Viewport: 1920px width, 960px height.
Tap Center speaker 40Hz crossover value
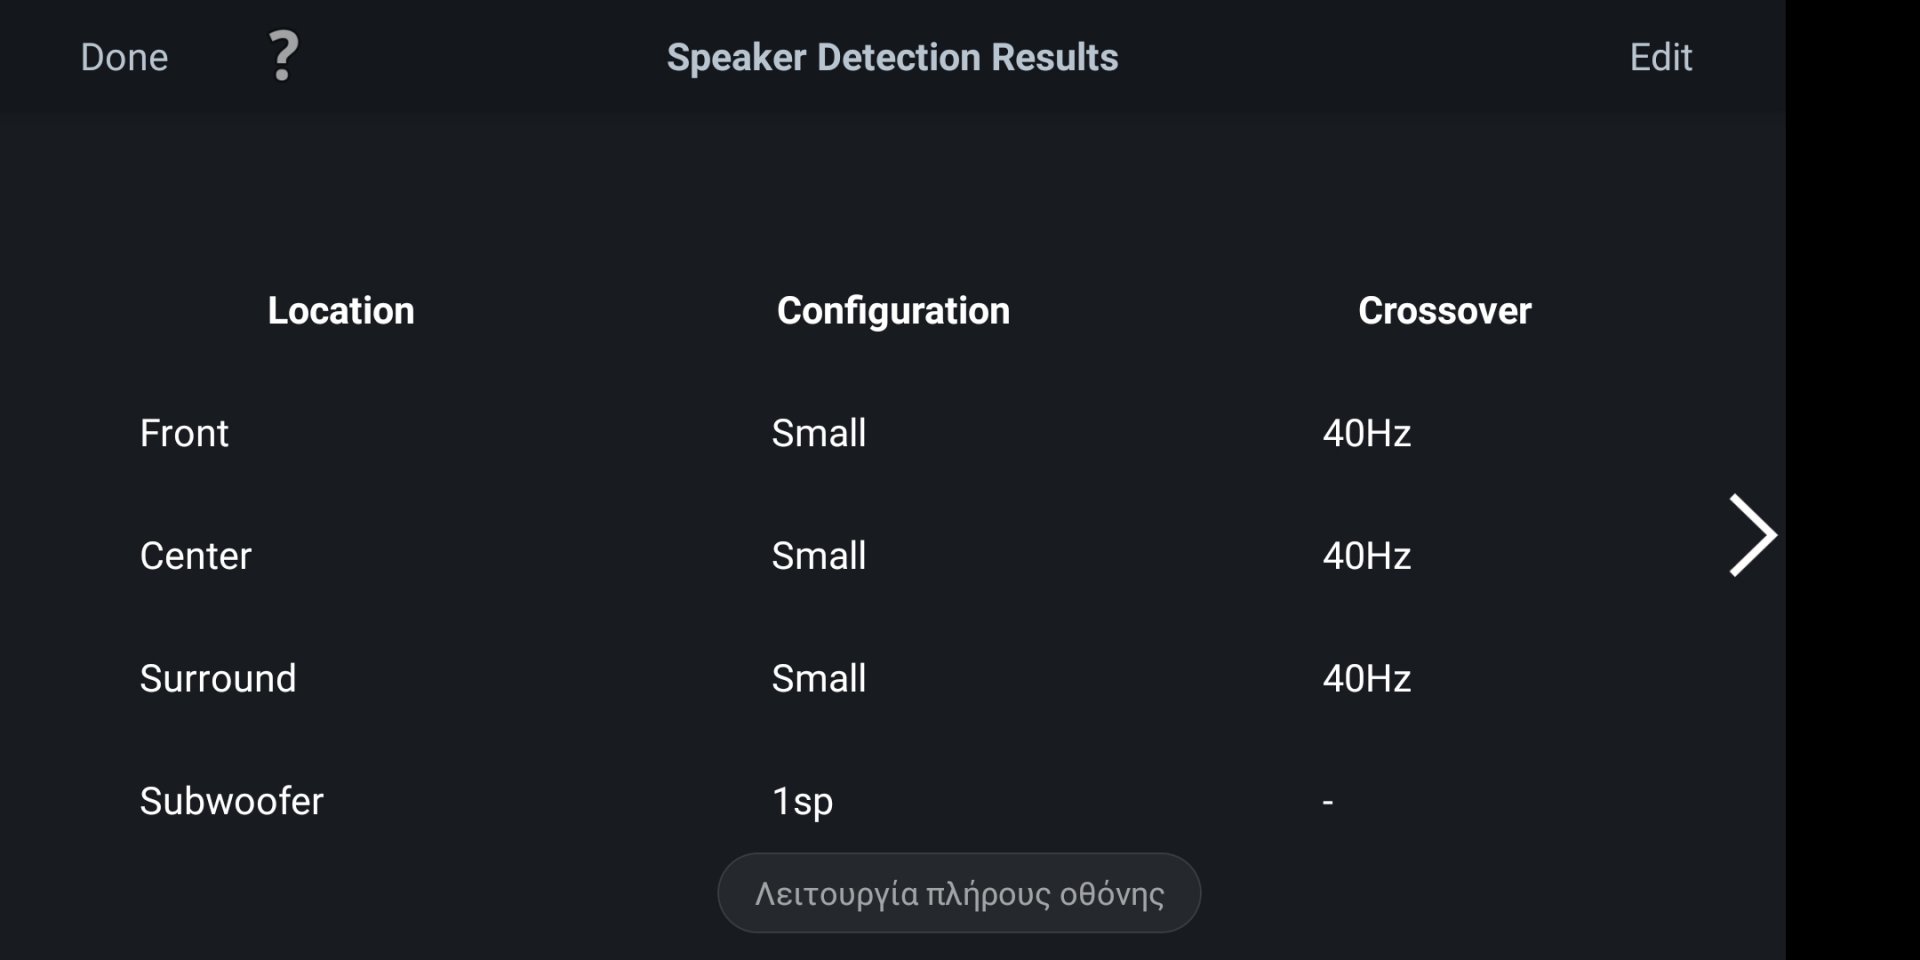pos(1366,556)
